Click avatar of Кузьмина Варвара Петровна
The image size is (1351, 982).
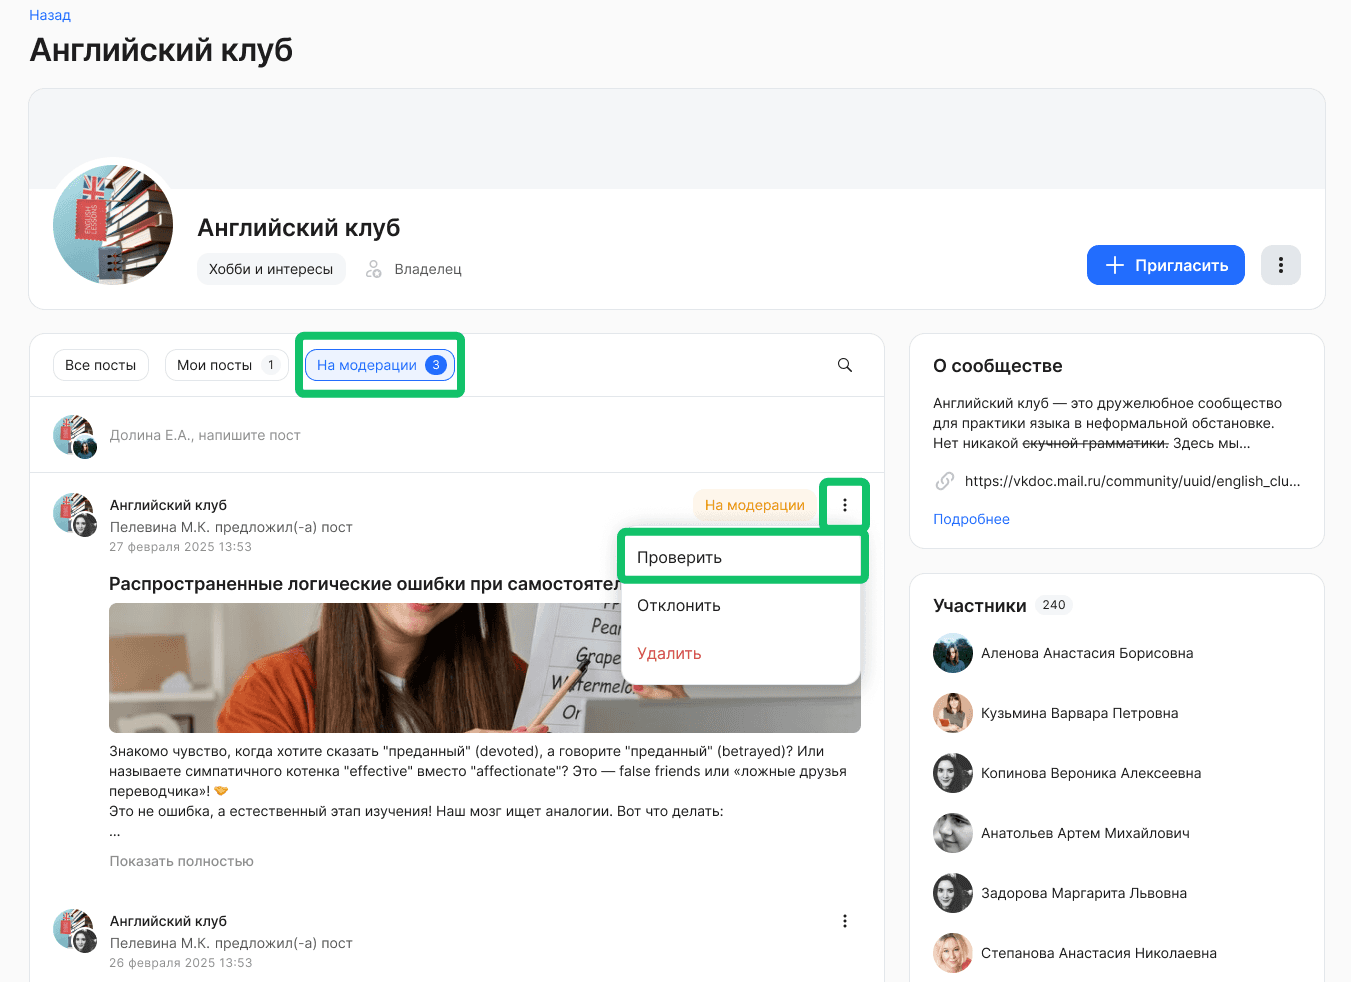click(953, 713)
